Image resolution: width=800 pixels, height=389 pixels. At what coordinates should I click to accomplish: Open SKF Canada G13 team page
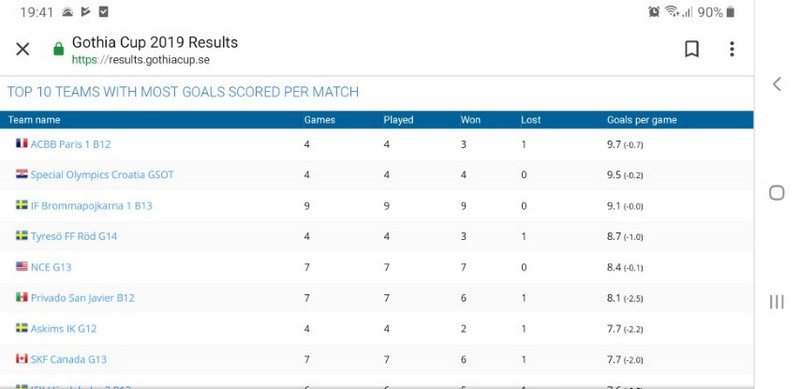68,359
